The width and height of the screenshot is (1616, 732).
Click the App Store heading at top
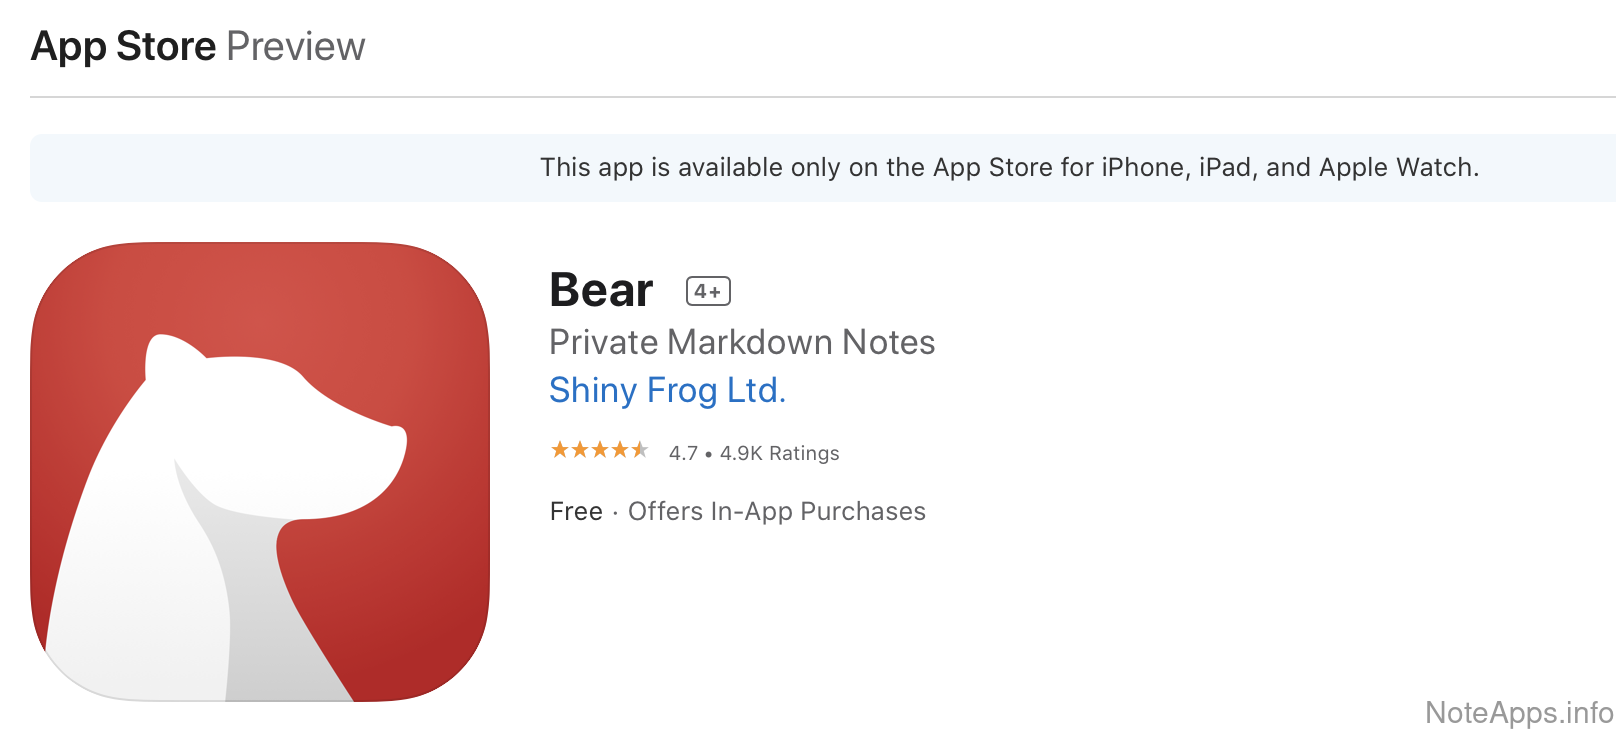pos(124,46)
